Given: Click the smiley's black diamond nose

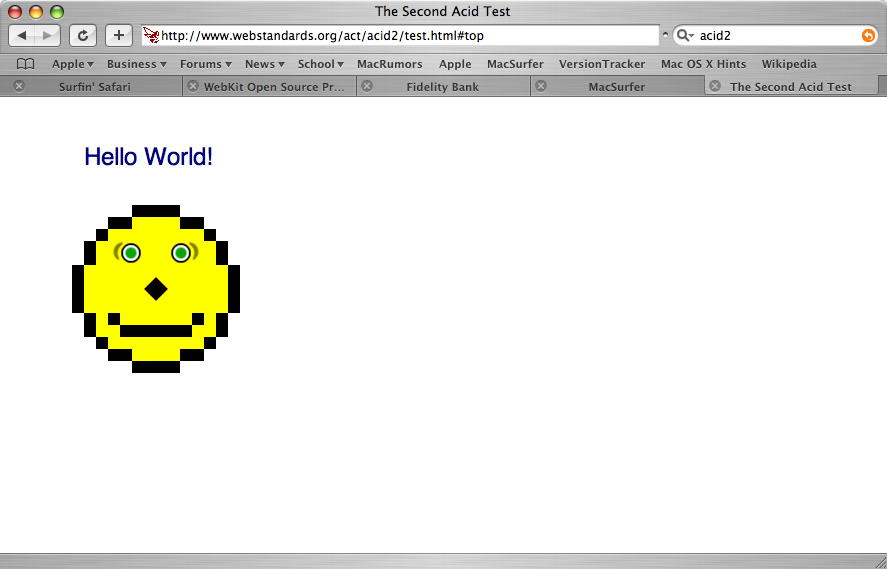Looking at the screenshot, I should [156, 289].
